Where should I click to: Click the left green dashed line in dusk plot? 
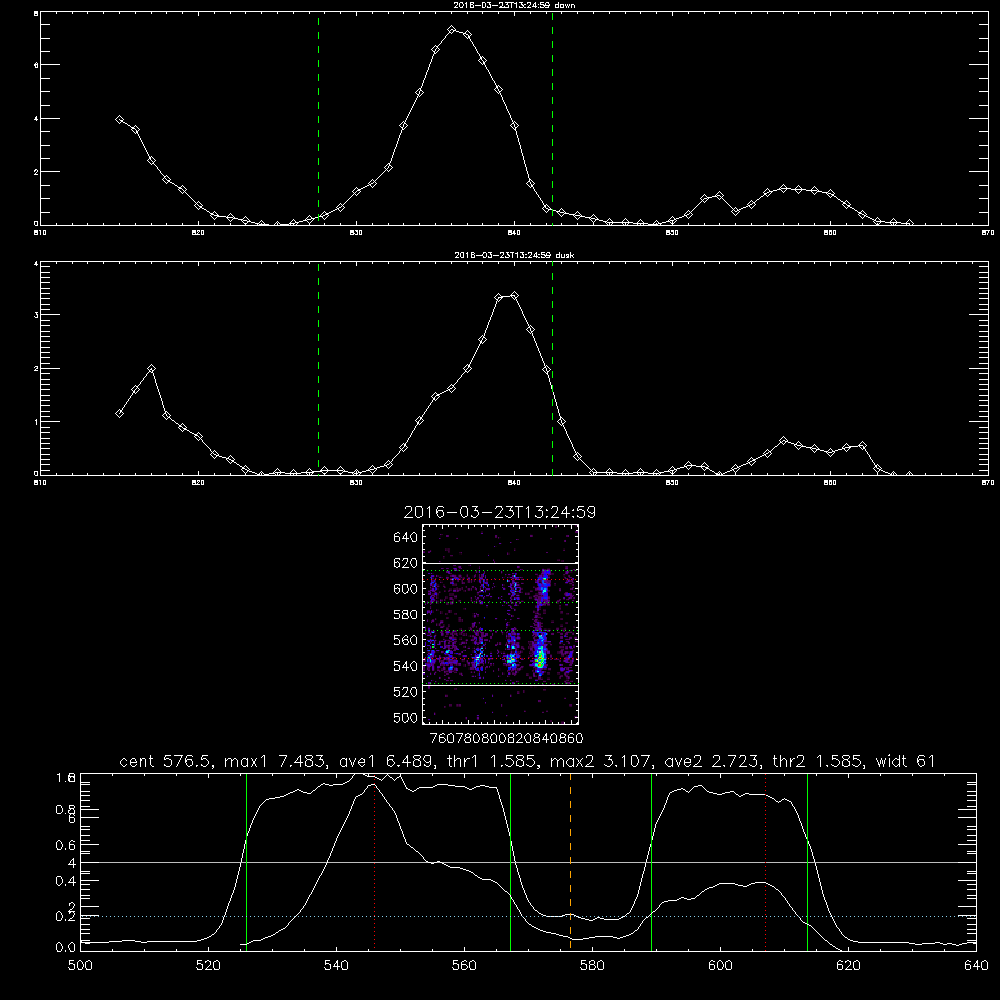click(318, 369)
